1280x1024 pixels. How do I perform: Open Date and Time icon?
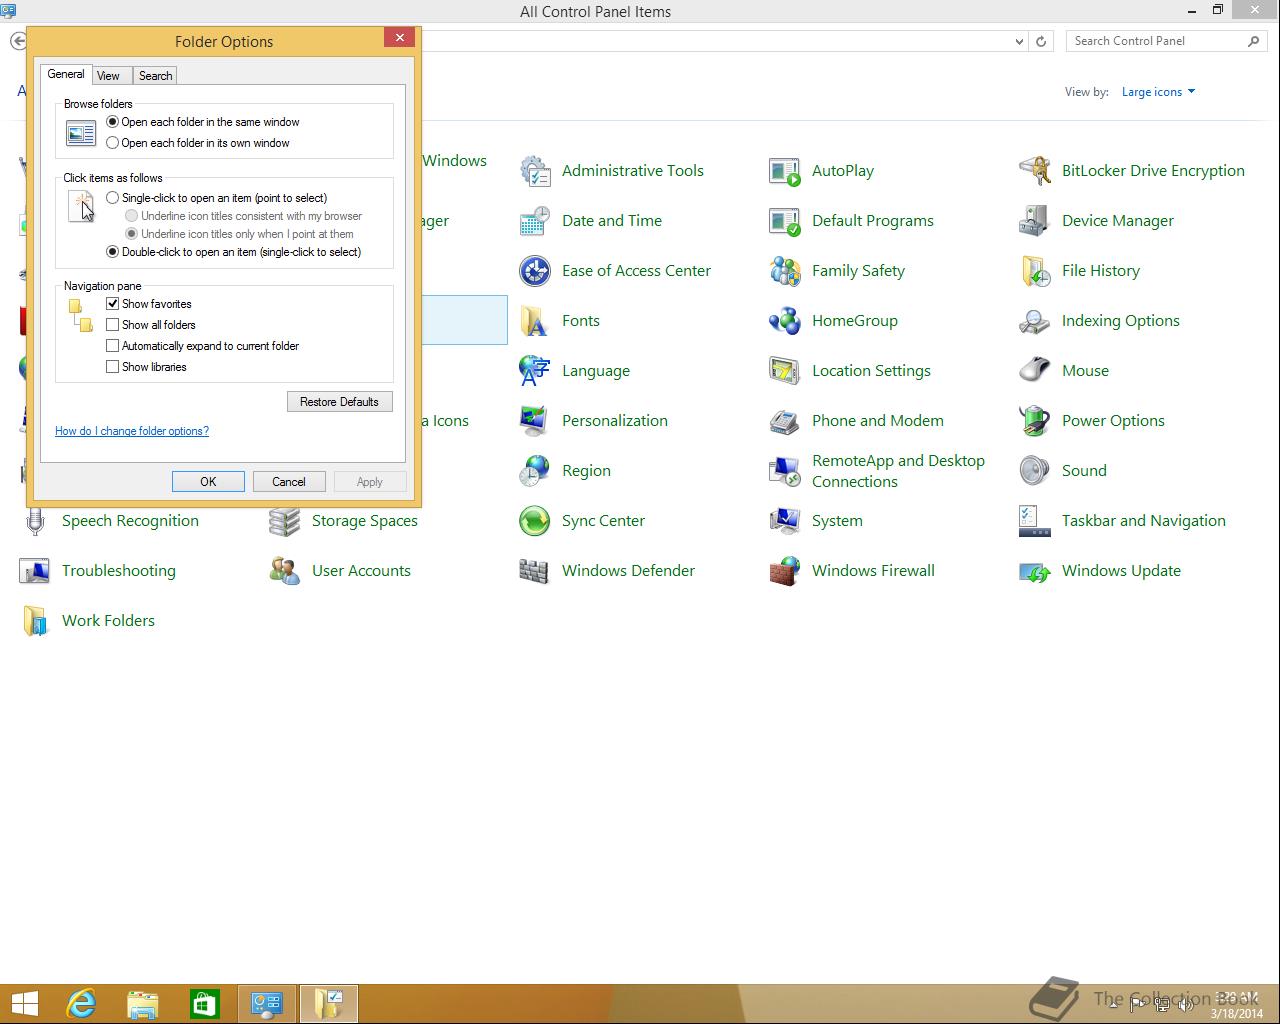(535, 221)
